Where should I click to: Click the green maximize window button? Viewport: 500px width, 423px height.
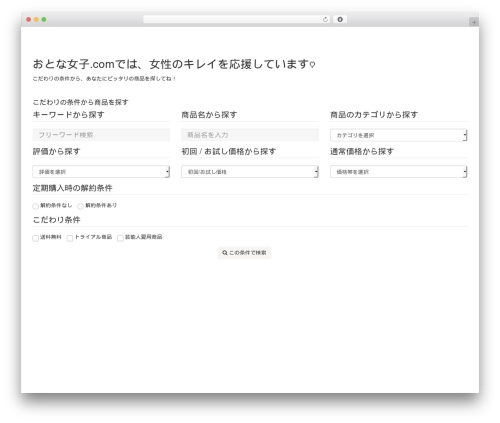pos(44,20)
